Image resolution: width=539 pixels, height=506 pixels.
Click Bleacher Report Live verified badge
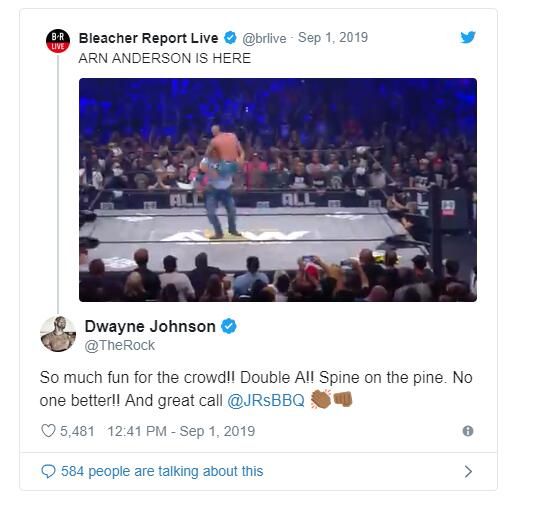[230, 37]
